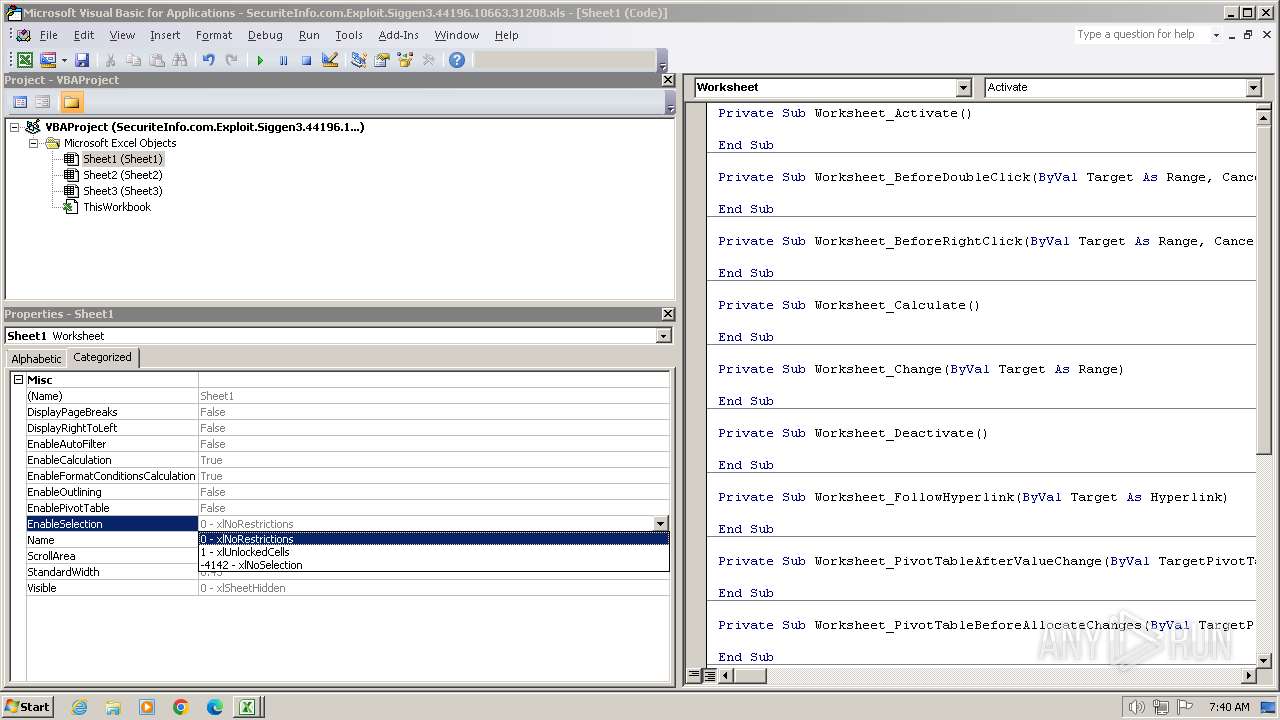This screenshot has height=720, width=1280.
Task: Collapse the Microsoft Excel Objects folder
Action: 34,143
